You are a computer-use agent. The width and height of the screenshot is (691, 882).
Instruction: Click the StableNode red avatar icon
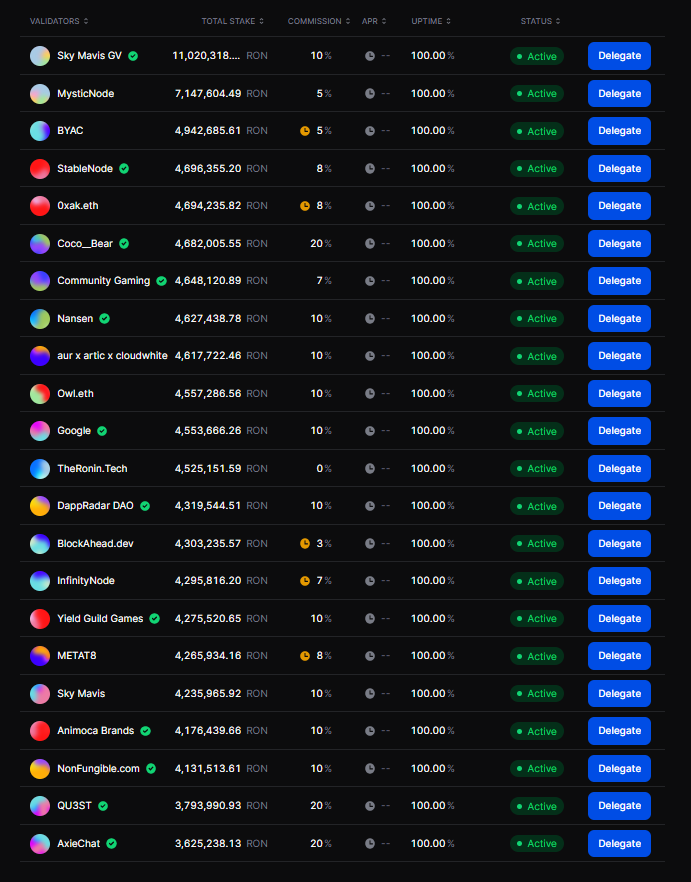pyautogui.click(x=38, y=168)
